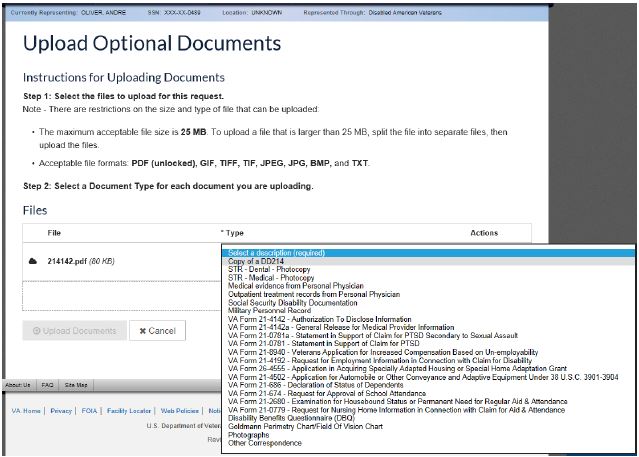Follow the Privacy link

[61, 411]
